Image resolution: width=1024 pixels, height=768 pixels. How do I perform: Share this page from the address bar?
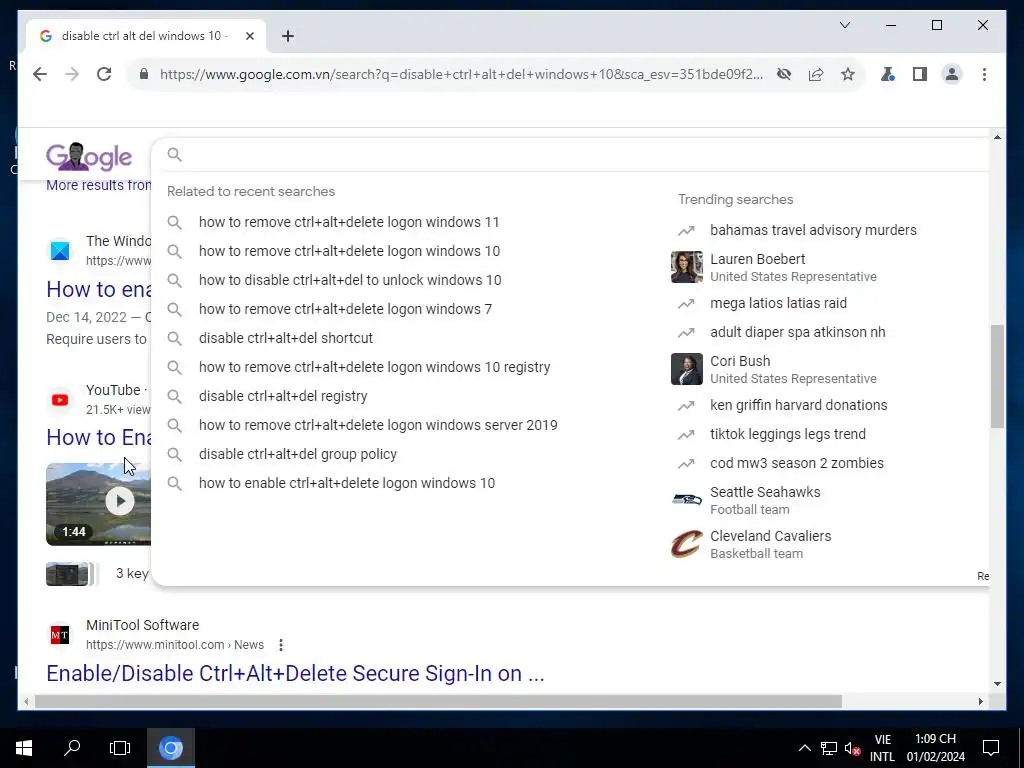point(816,74)
